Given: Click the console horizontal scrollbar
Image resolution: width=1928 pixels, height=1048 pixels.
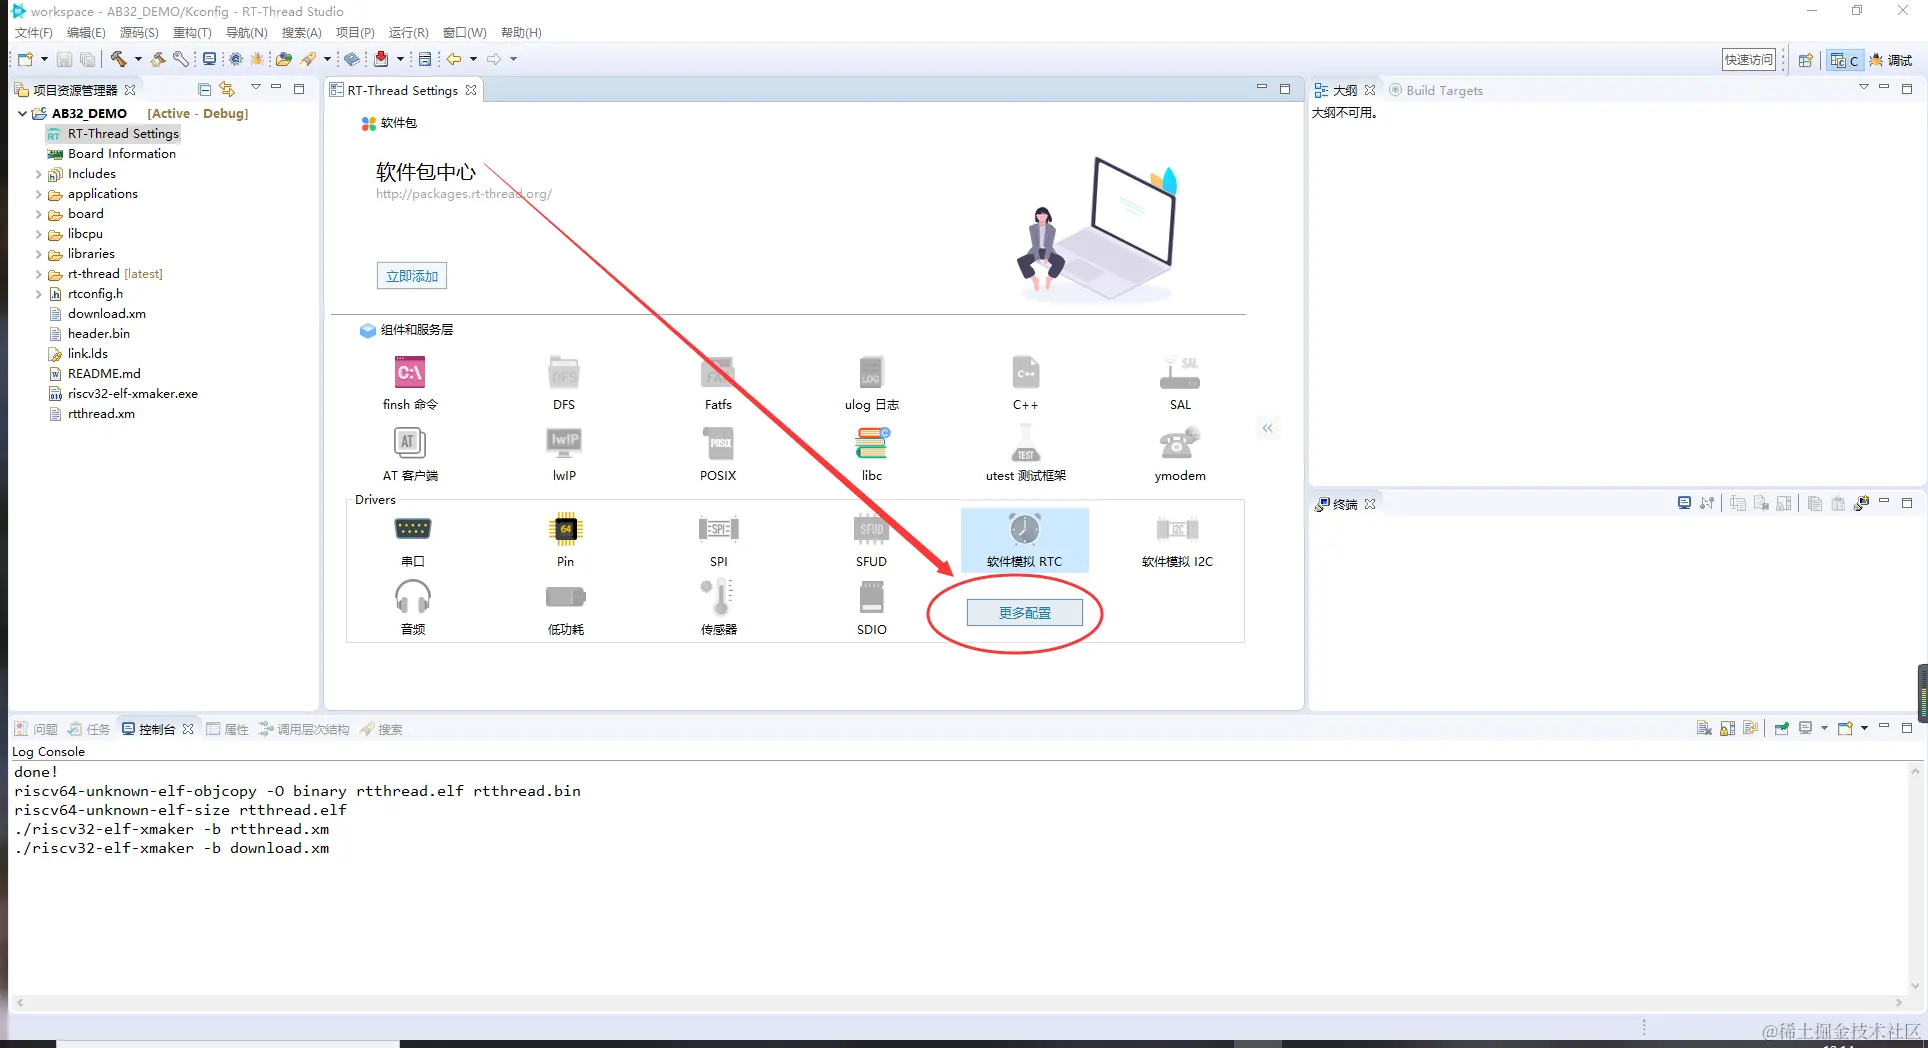Looking at the screenshot, I should tap(959, 1002).
